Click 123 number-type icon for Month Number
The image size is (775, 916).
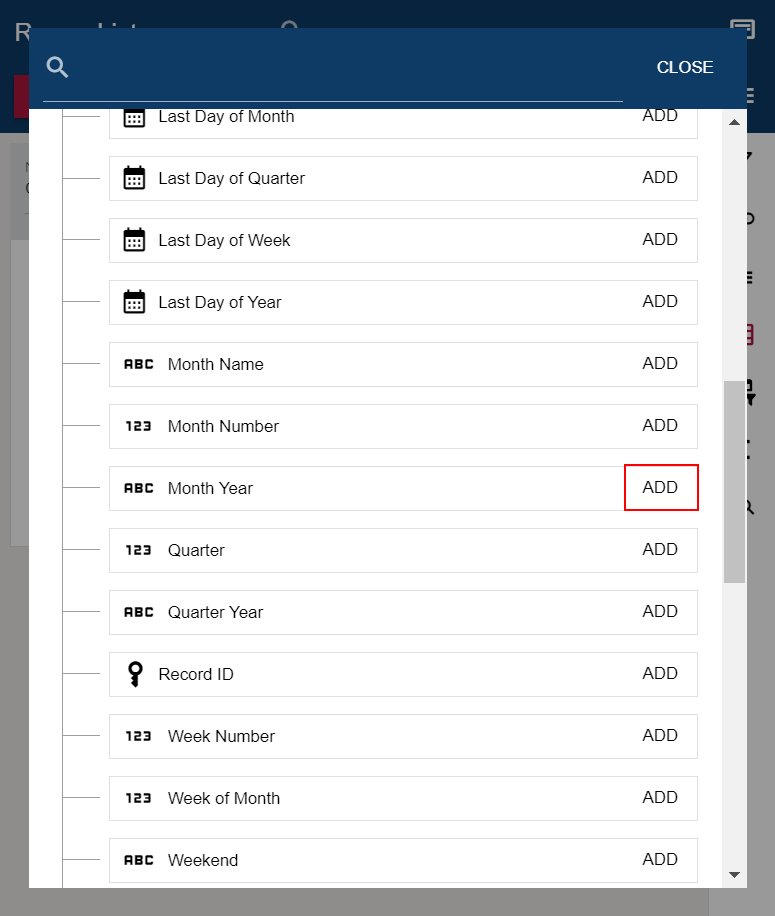click(138, 426)
